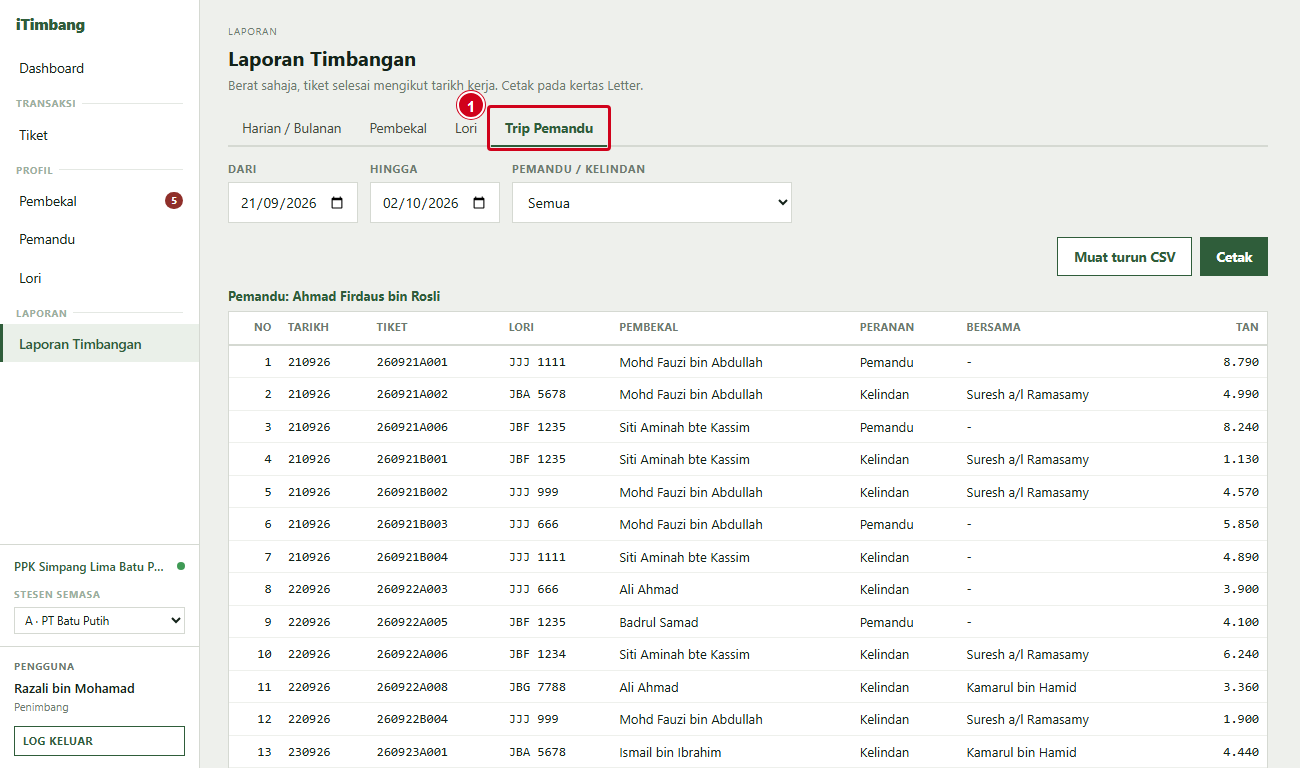Screen dimensions: 1300x768
Task: Click the BERSAMA column header
Action: 993,327
